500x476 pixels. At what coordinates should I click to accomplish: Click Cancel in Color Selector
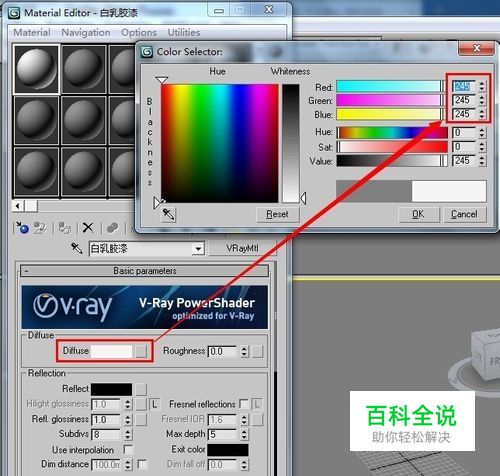click(464, 214)
